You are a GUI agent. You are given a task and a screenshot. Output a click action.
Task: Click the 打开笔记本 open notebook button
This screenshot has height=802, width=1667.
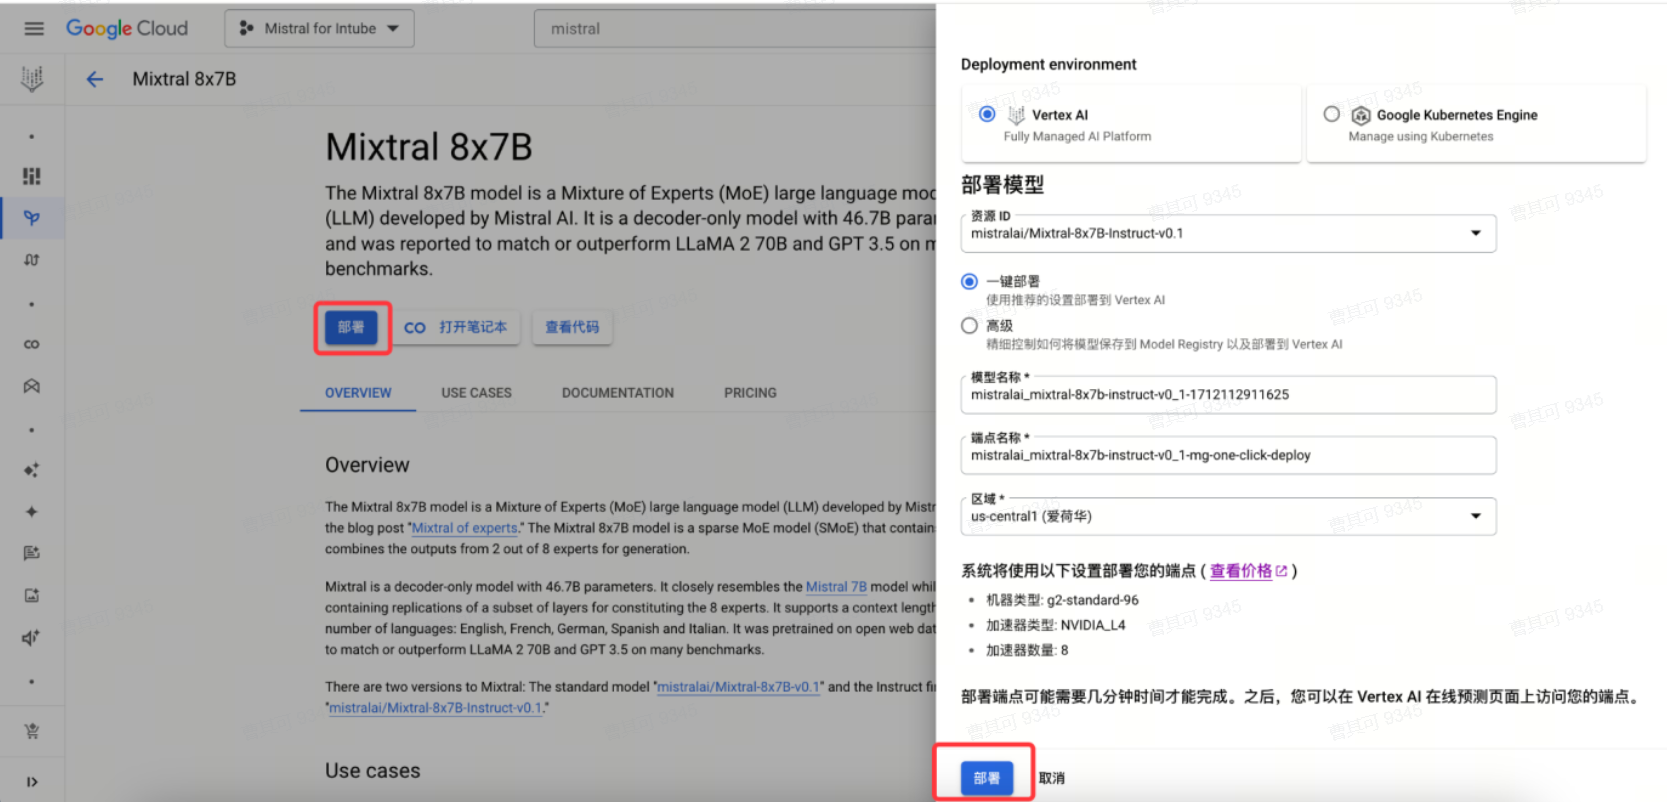click(x=457, y=327)
